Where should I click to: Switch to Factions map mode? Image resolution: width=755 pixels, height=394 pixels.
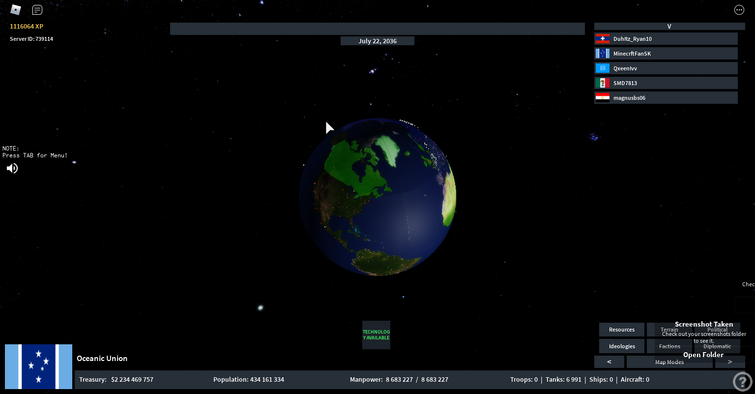pyautogui.click(x=669, y=346)
